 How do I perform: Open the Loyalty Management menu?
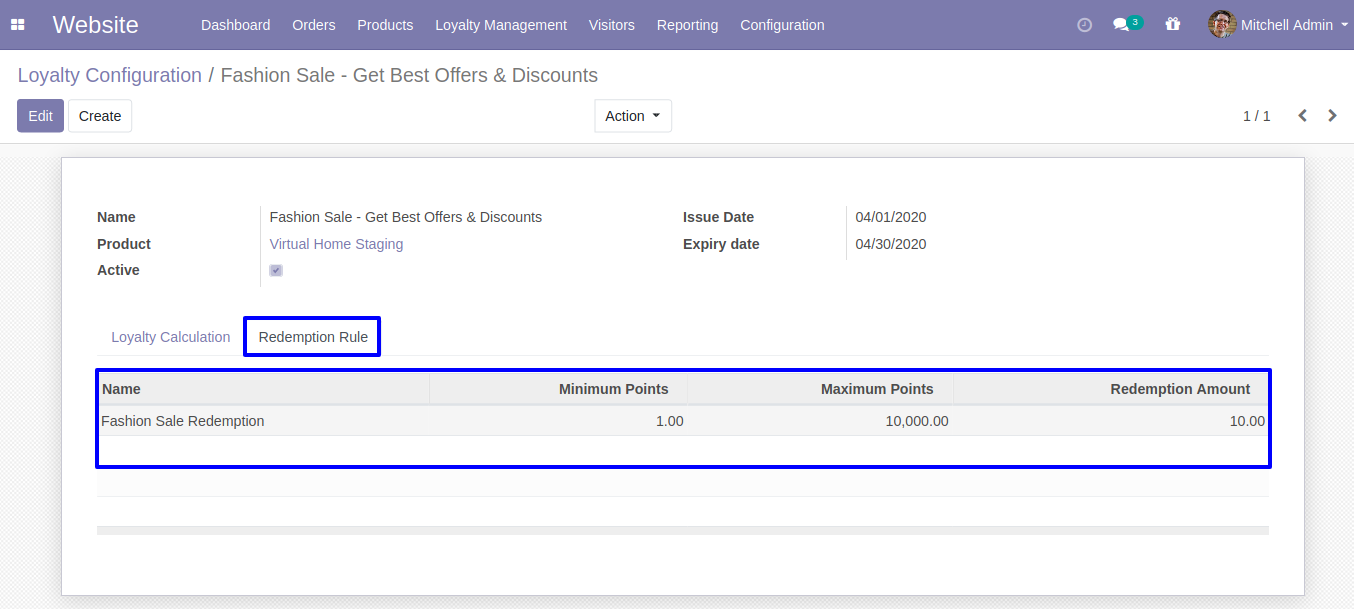pyautogui.click(x=500, y=25)
